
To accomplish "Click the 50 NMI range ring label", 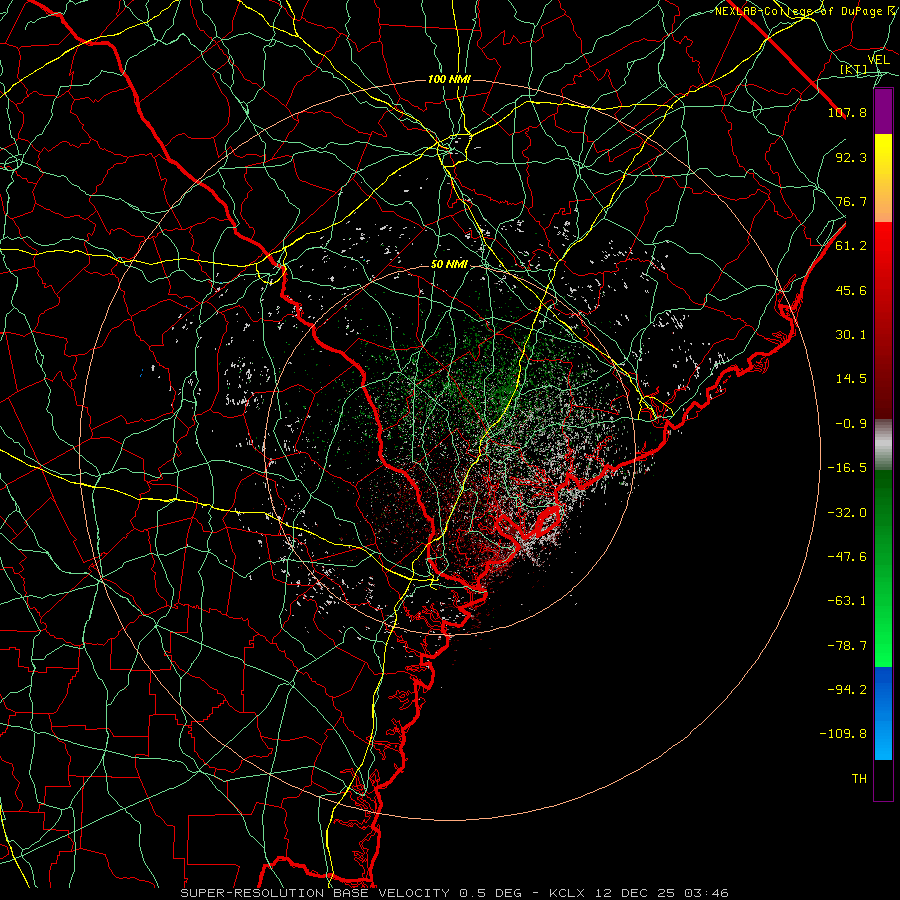I will (449, 265).
